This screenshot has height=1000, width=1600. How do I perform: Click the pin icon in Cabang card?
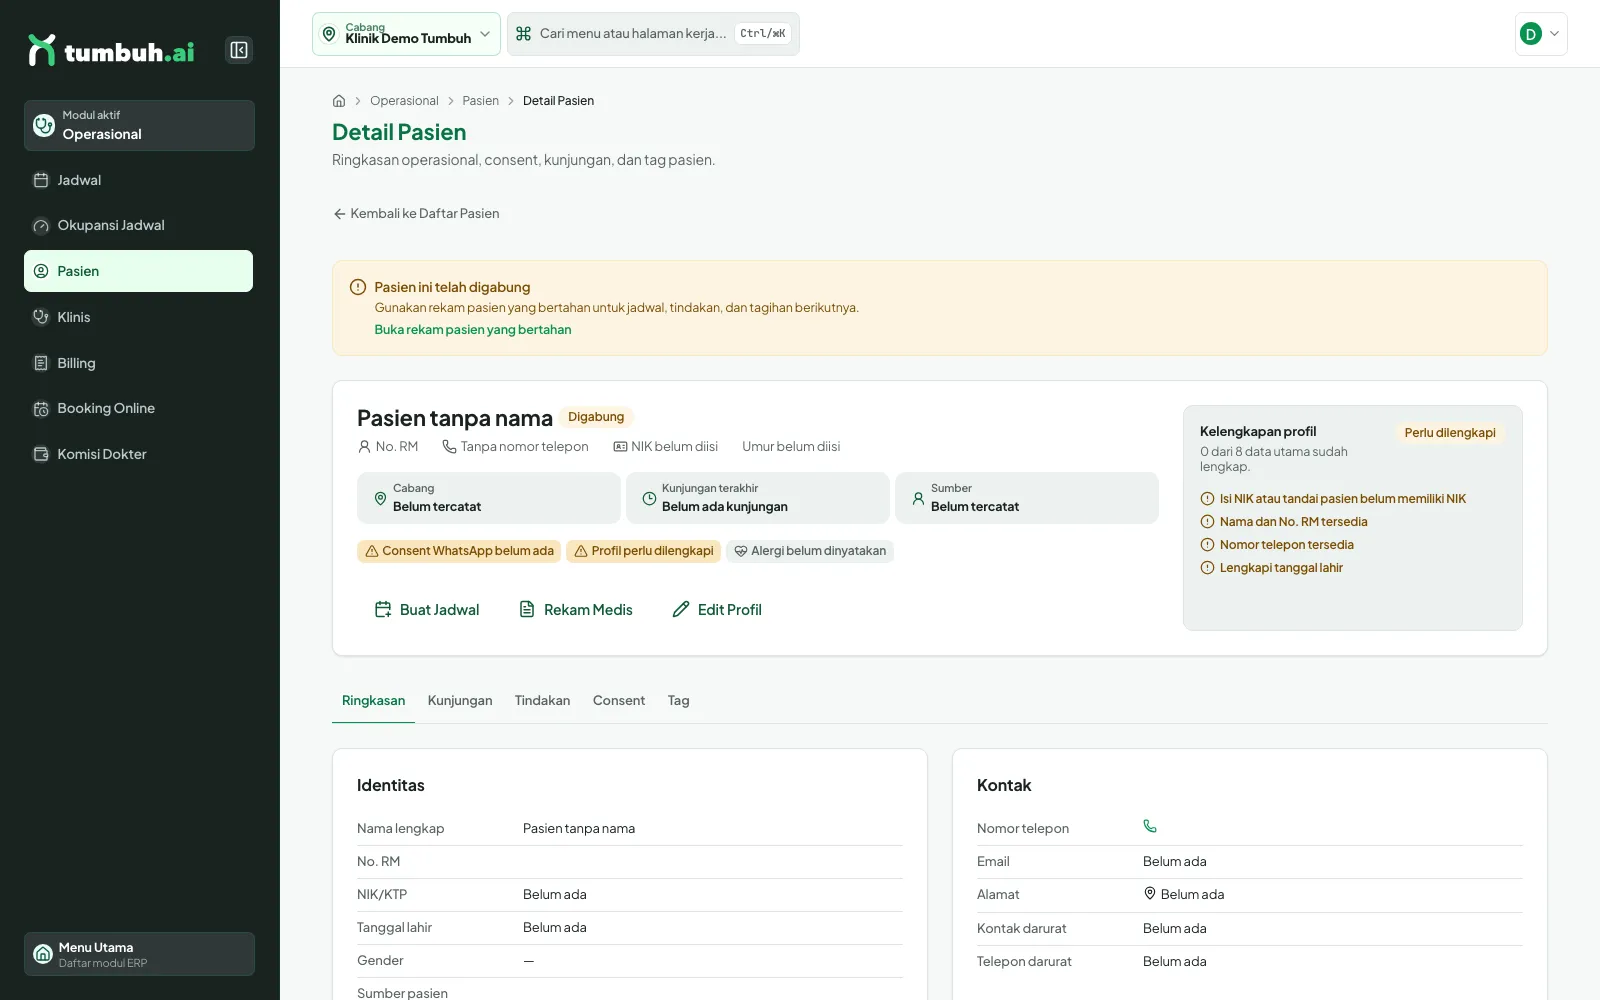coord(380,498)
